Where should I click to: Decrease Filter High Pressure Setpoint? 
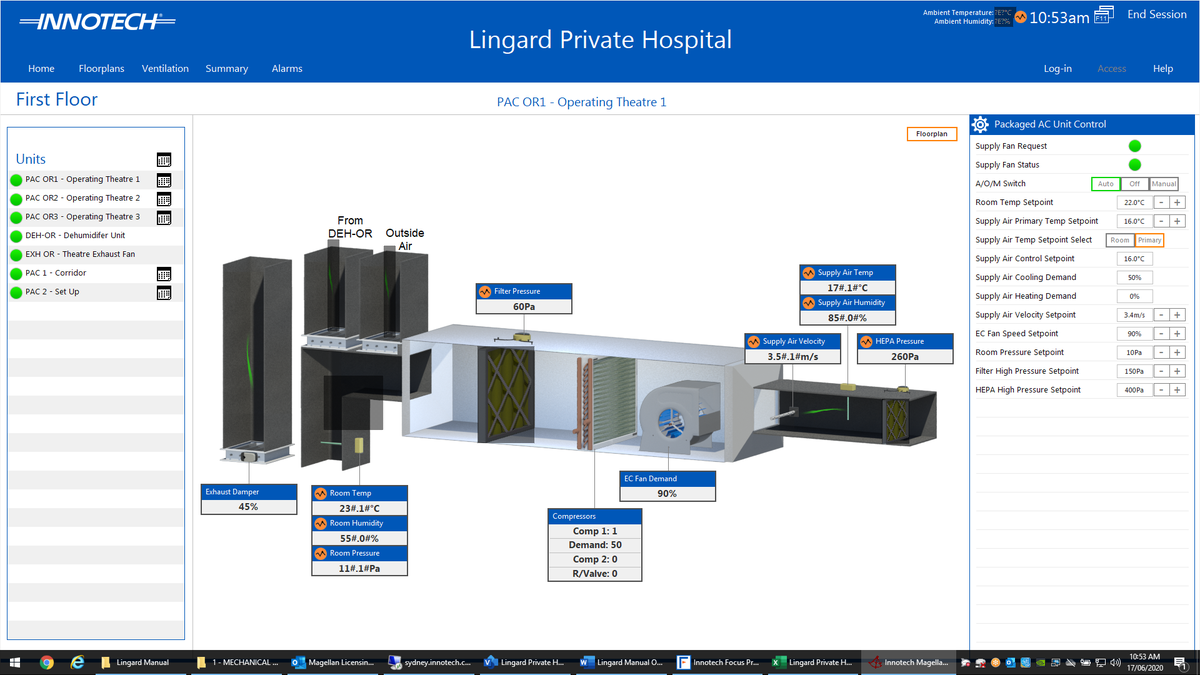[1162, 371]
